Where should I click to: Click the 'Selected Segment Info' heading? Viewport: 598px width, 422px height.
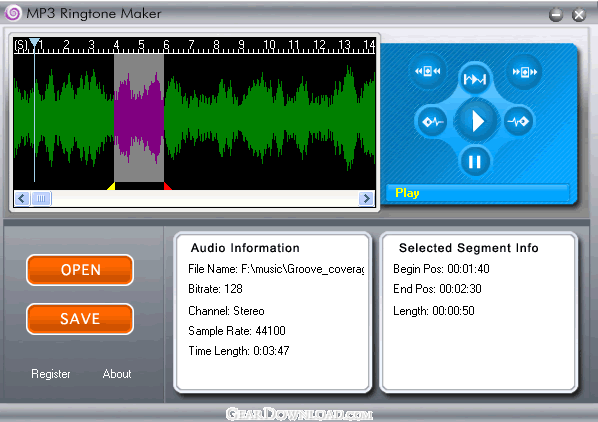point(469,248)
